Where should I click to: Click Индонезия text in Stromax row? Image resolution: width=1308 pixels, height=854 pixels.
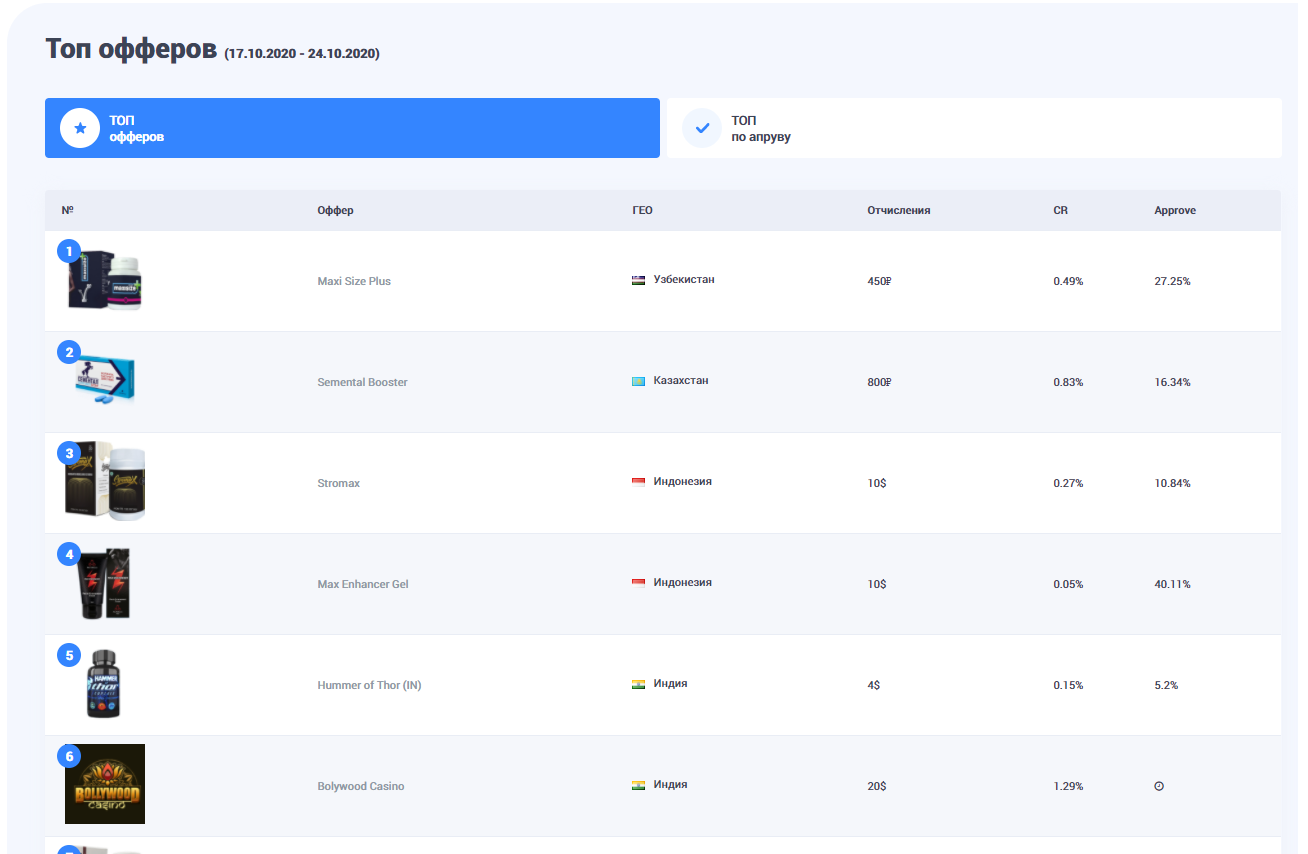(683, 481)
